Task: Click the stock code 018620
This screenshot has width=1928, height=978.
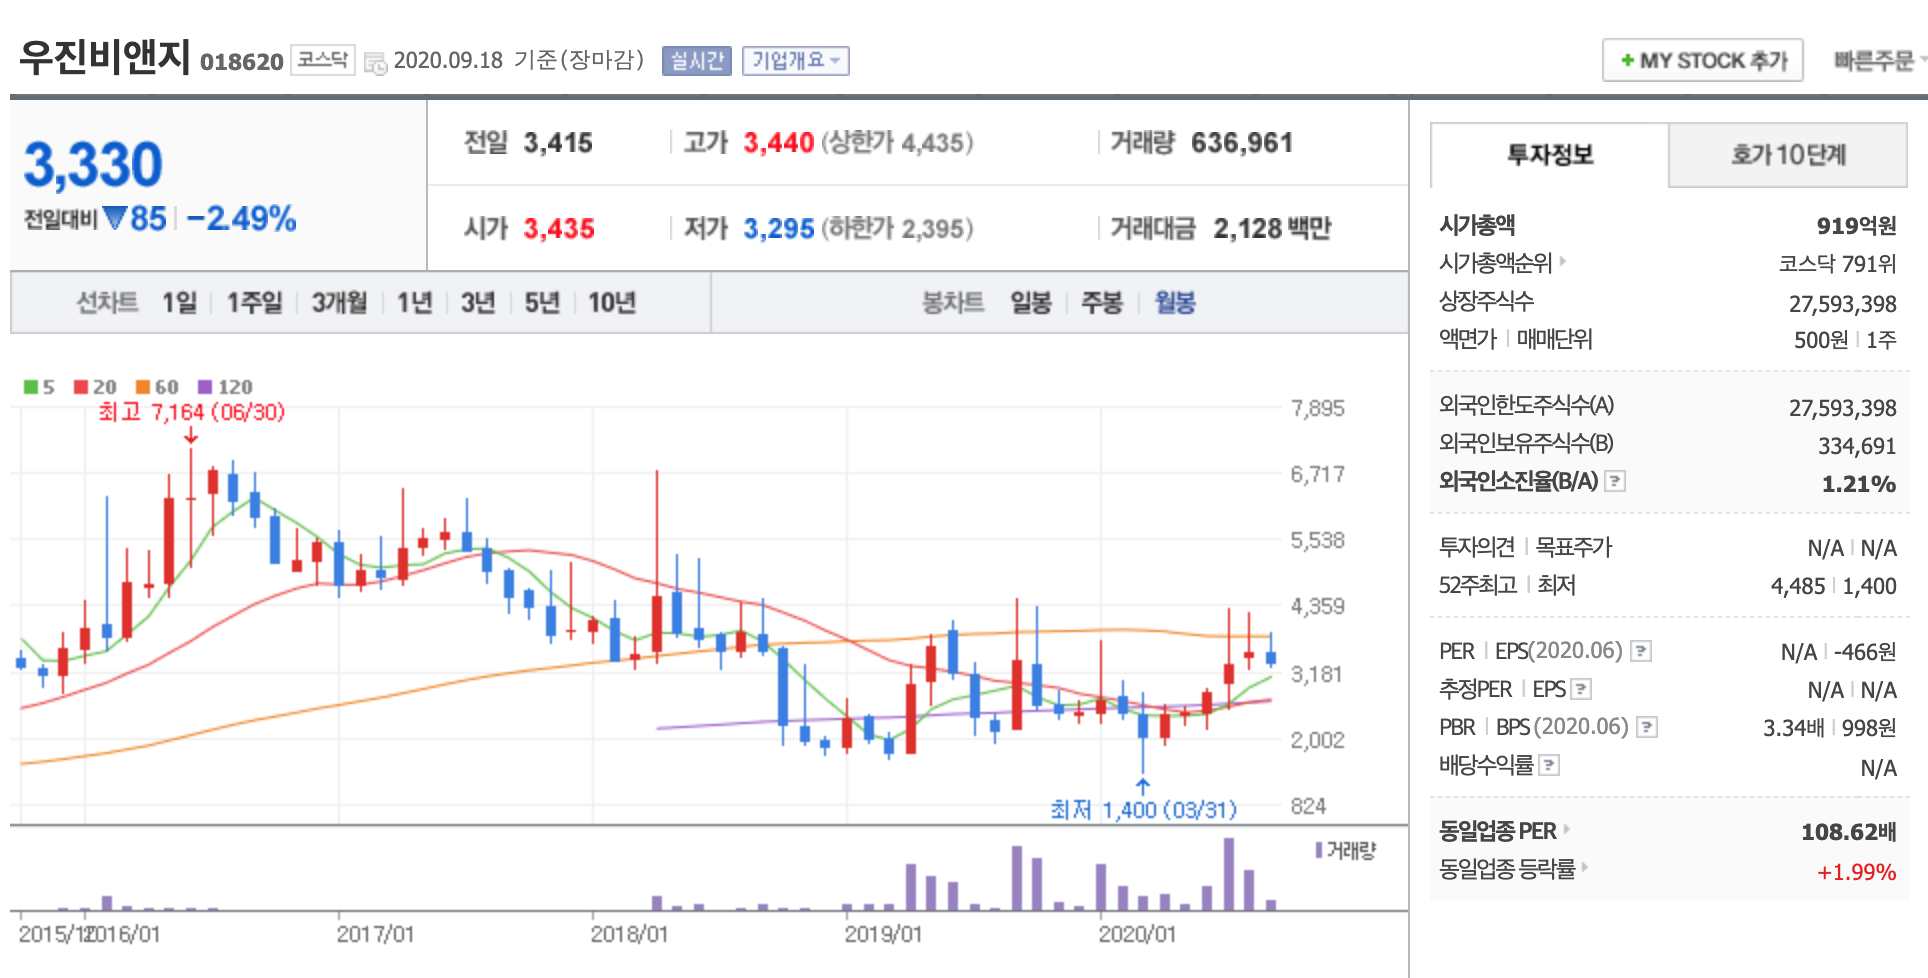Action: [x=242, y=62]
